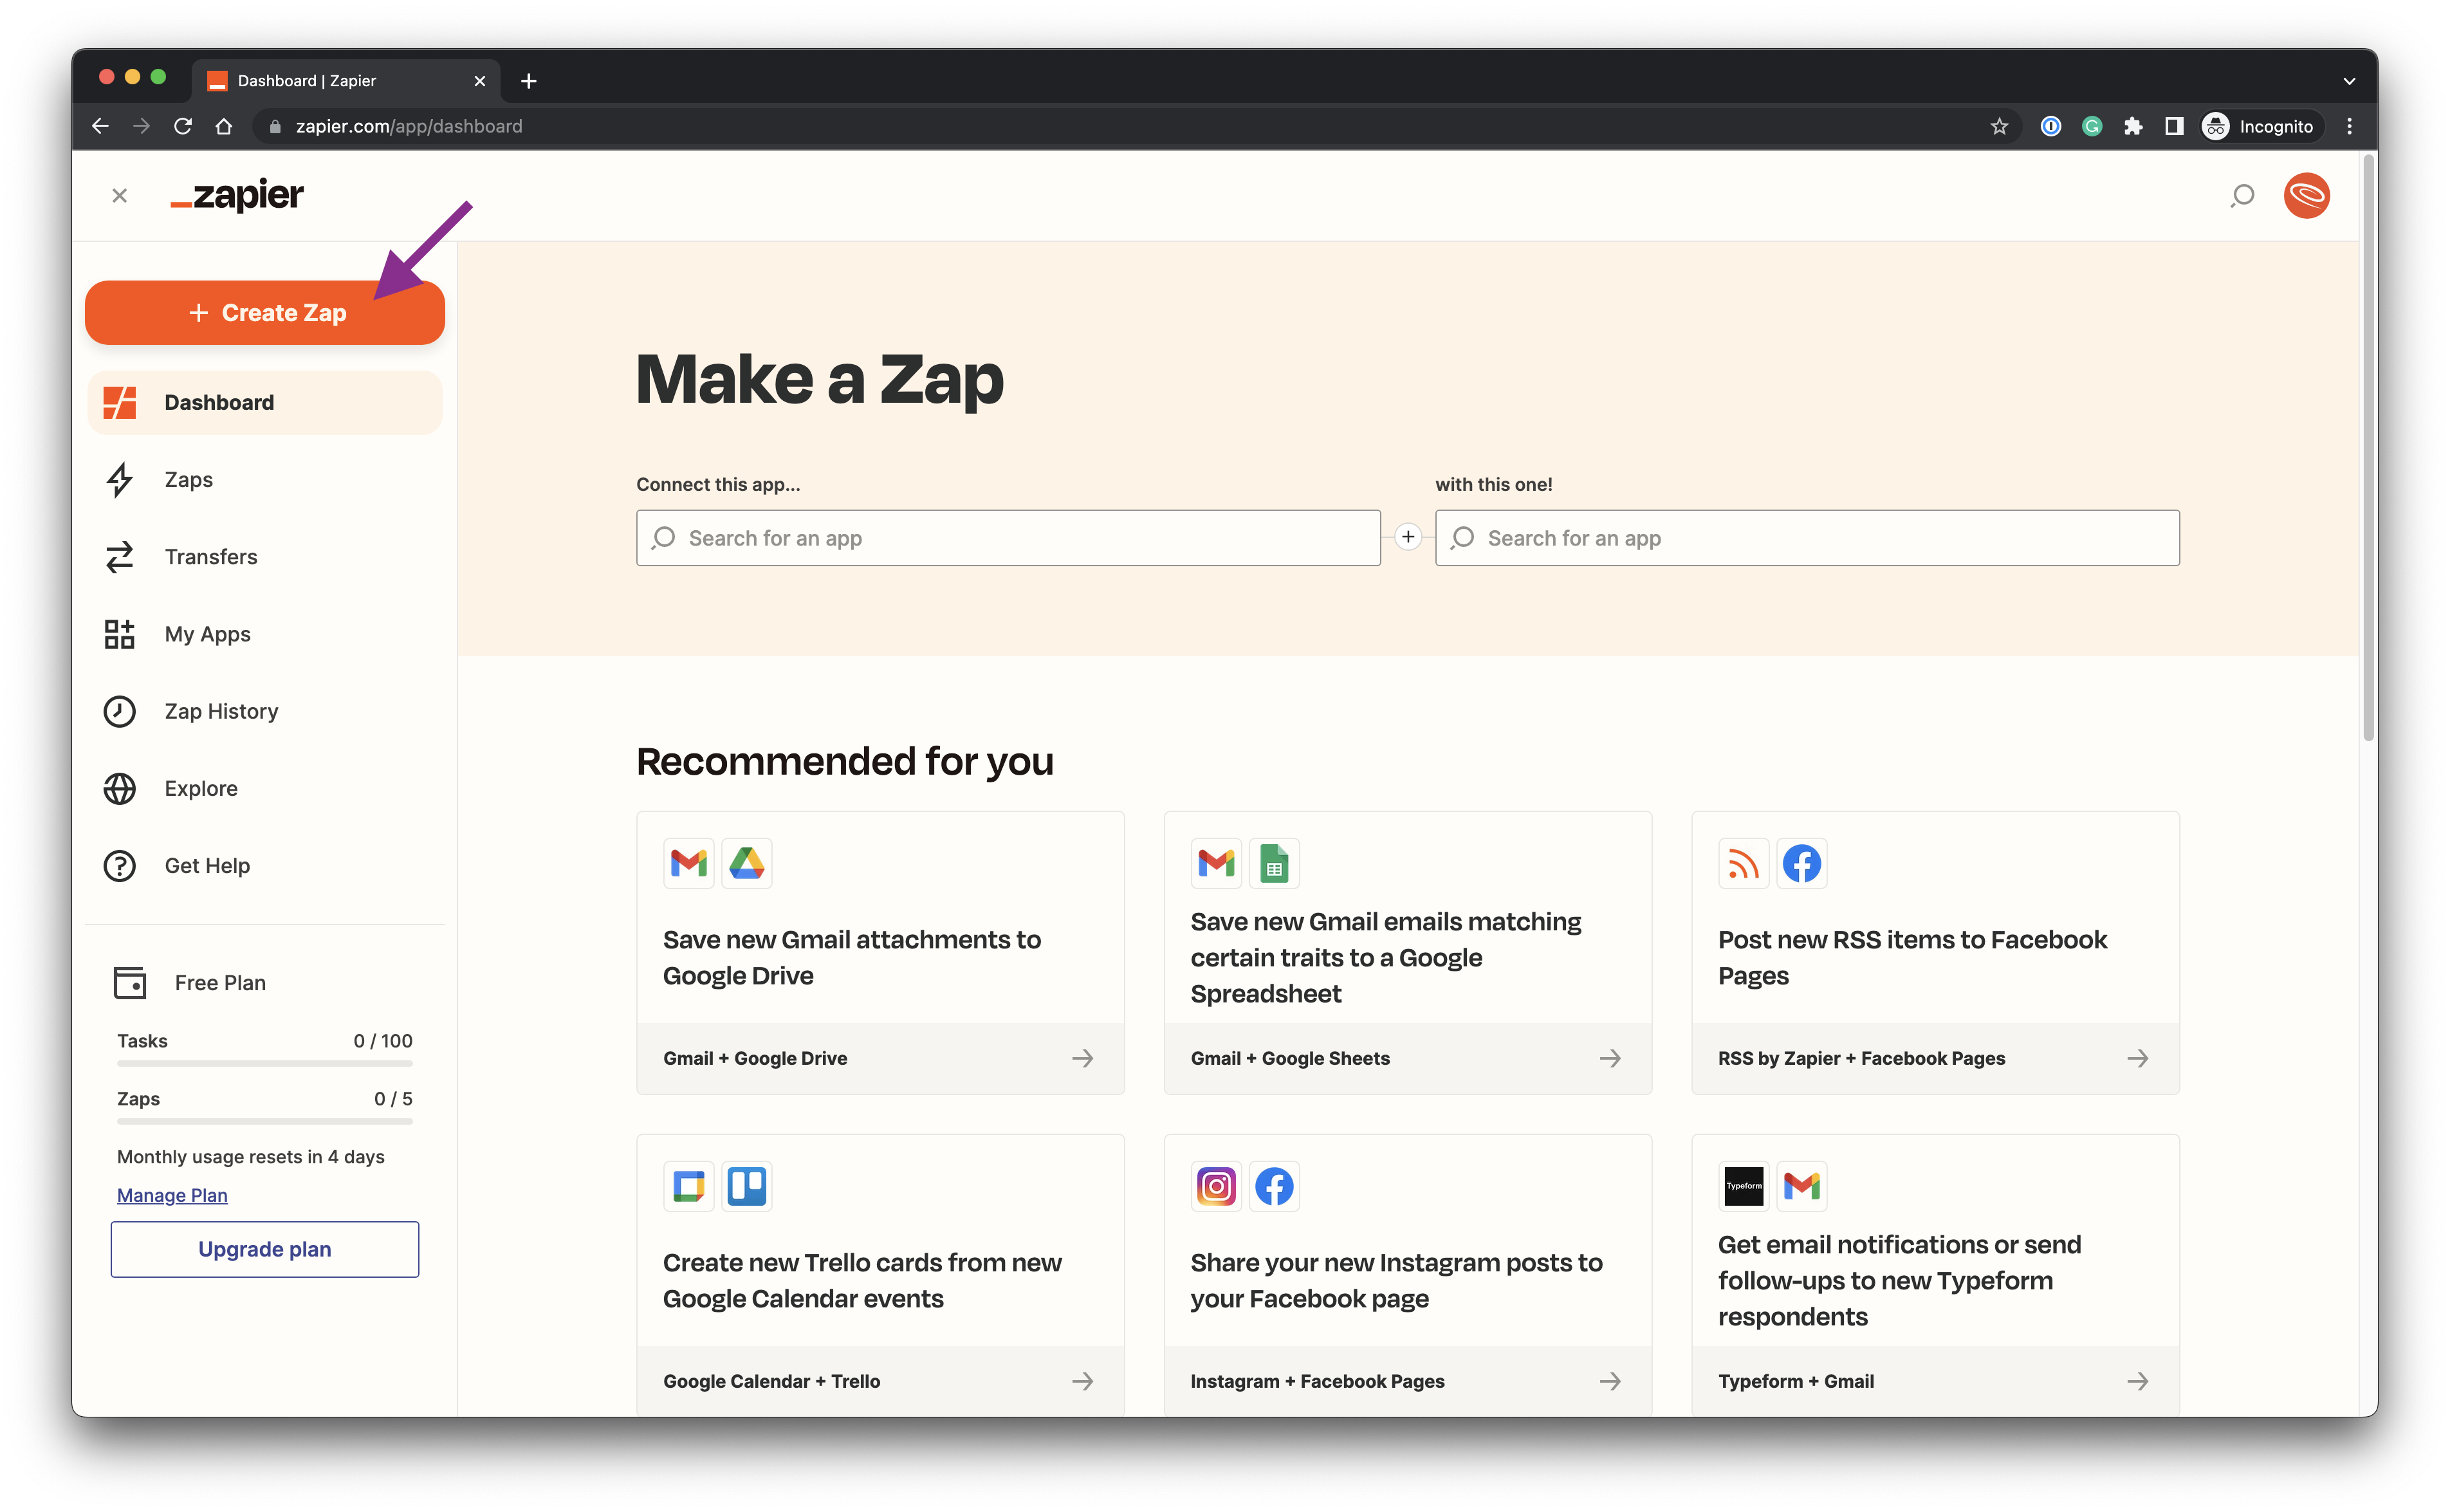Click the Upgrade plan button
Image resolution: width=2450 pixels, height=1512 pixels.
265,1249
